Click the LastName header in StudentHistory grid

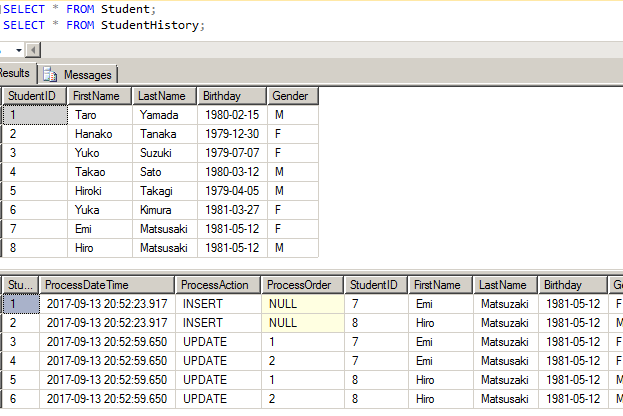(506, 285)
